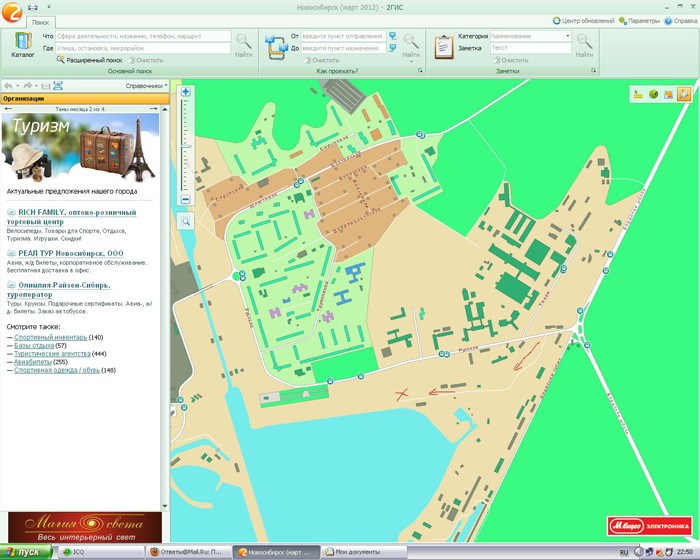Switch to the Поиск tab
Screen dimensions: 700x560
(41, 21)
